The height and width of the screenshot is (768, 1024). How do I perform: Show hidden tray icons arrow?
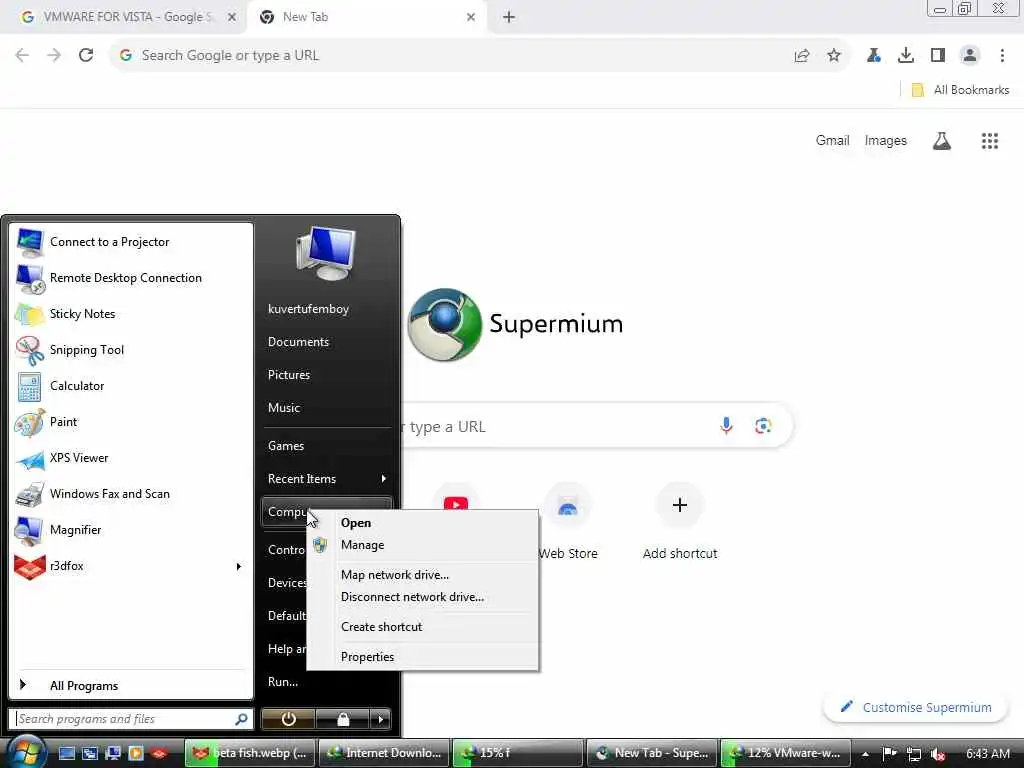coord(865,754)
